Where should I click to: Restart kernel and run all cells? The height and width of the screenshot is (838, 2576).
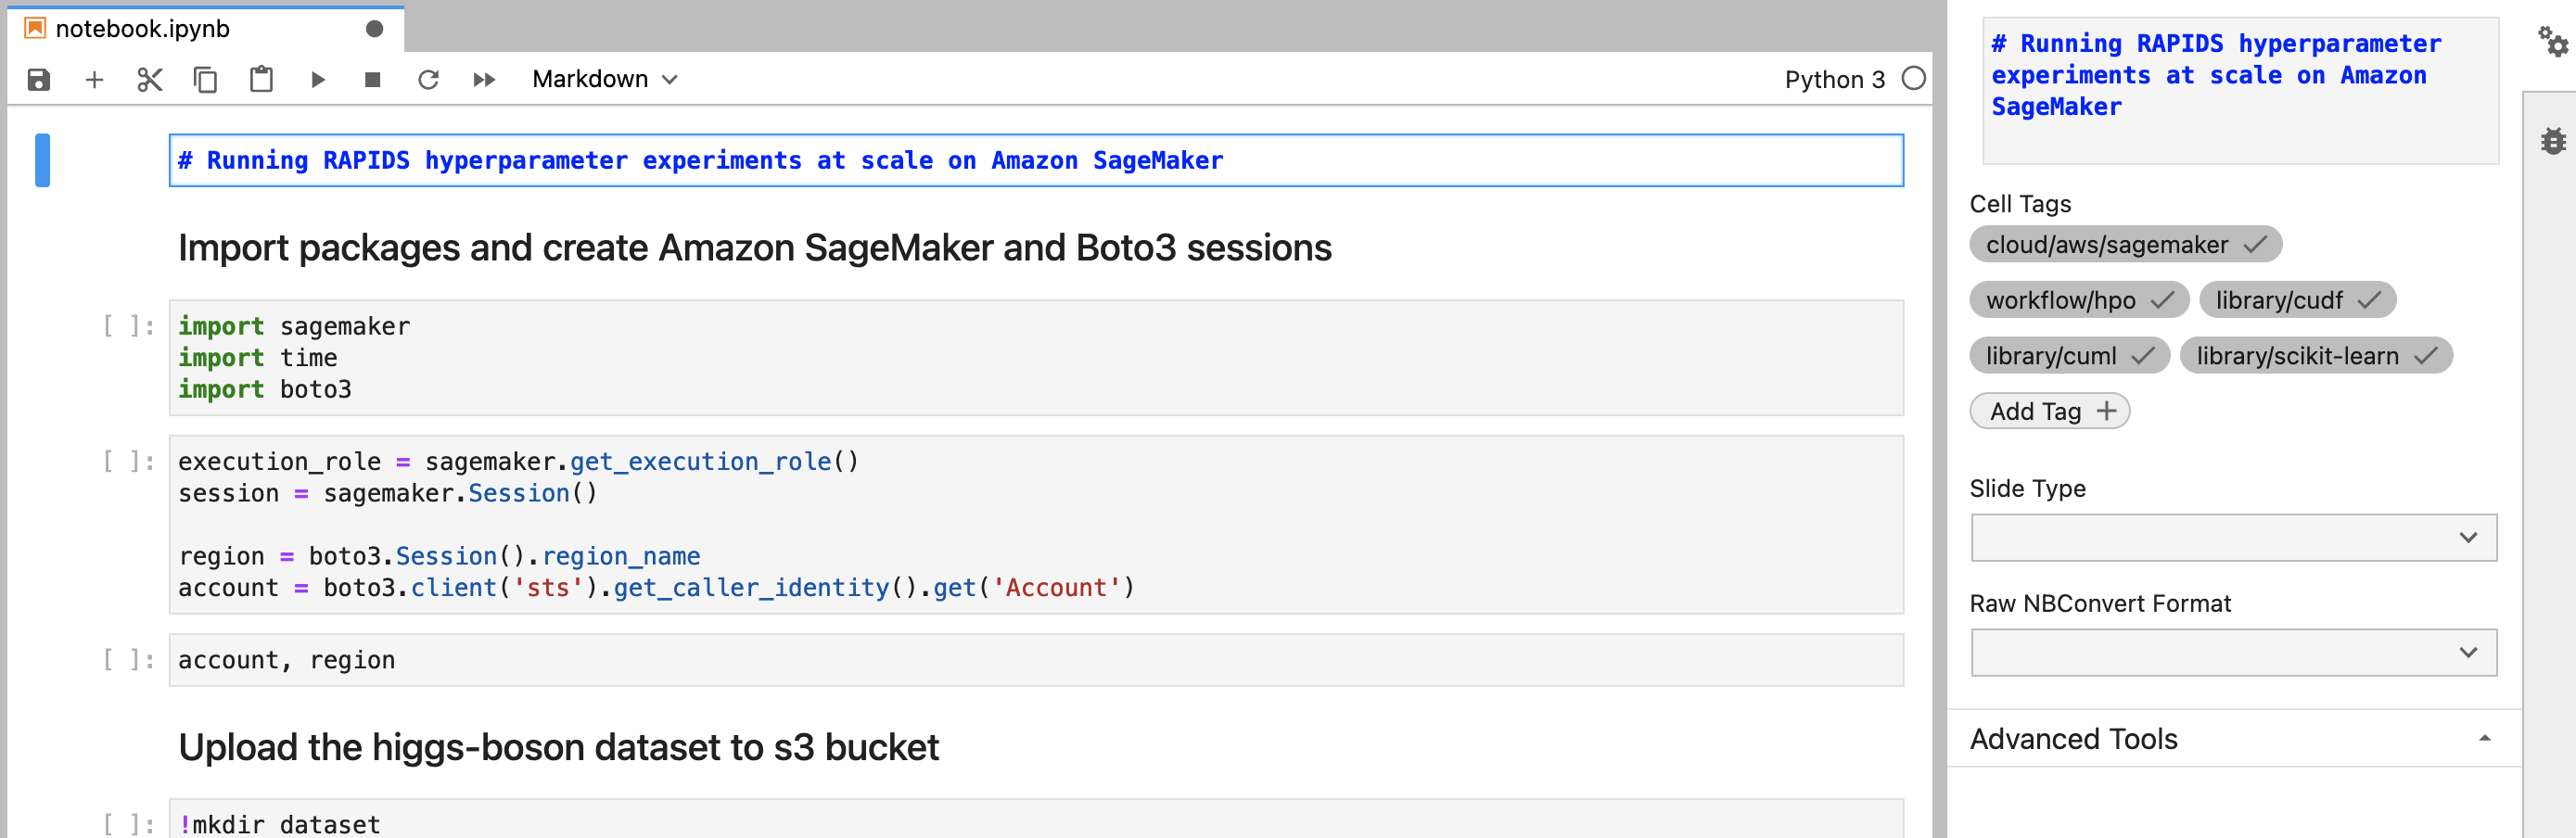tap(484, 80)
